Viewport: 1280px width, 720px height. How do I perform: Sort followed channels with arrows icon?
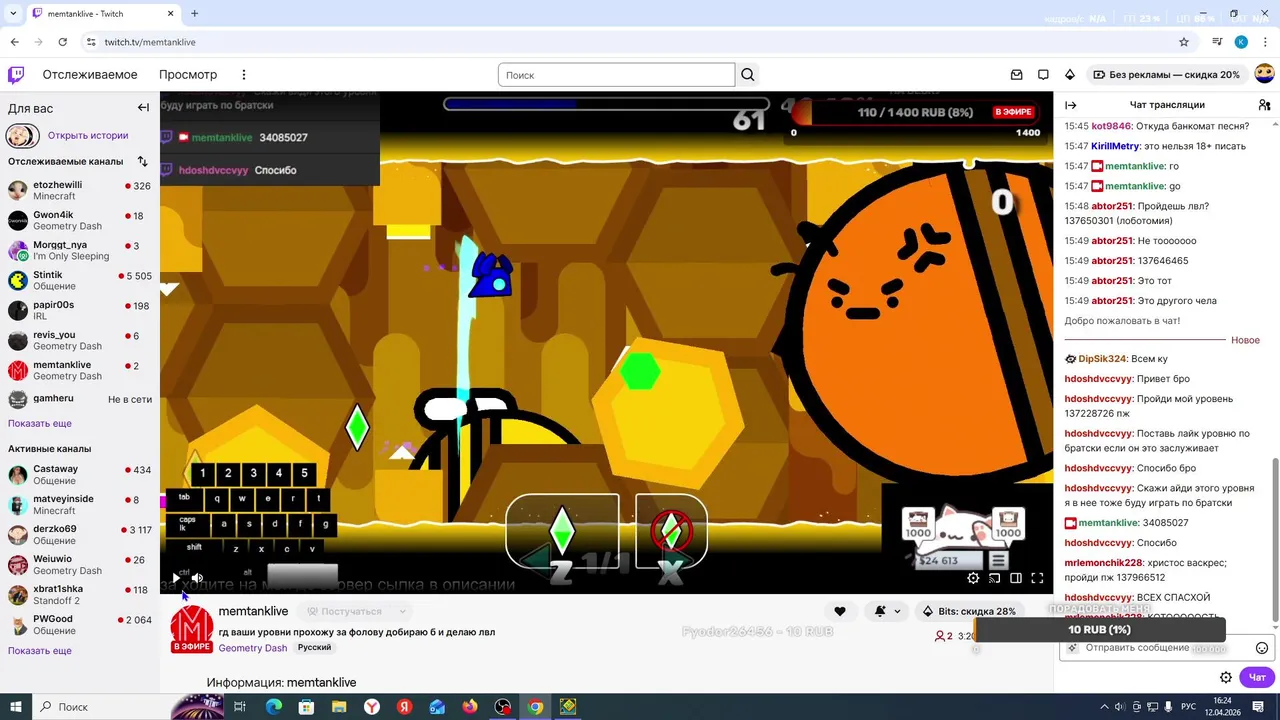point(142,161)
